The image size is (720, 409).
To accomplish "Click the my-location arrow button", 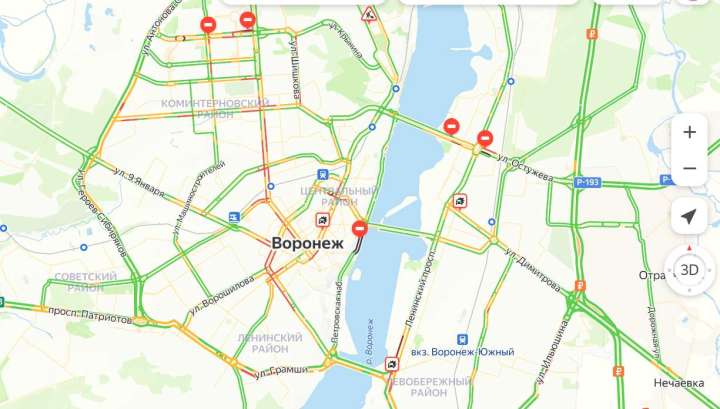I will click(x=689, y=216).
